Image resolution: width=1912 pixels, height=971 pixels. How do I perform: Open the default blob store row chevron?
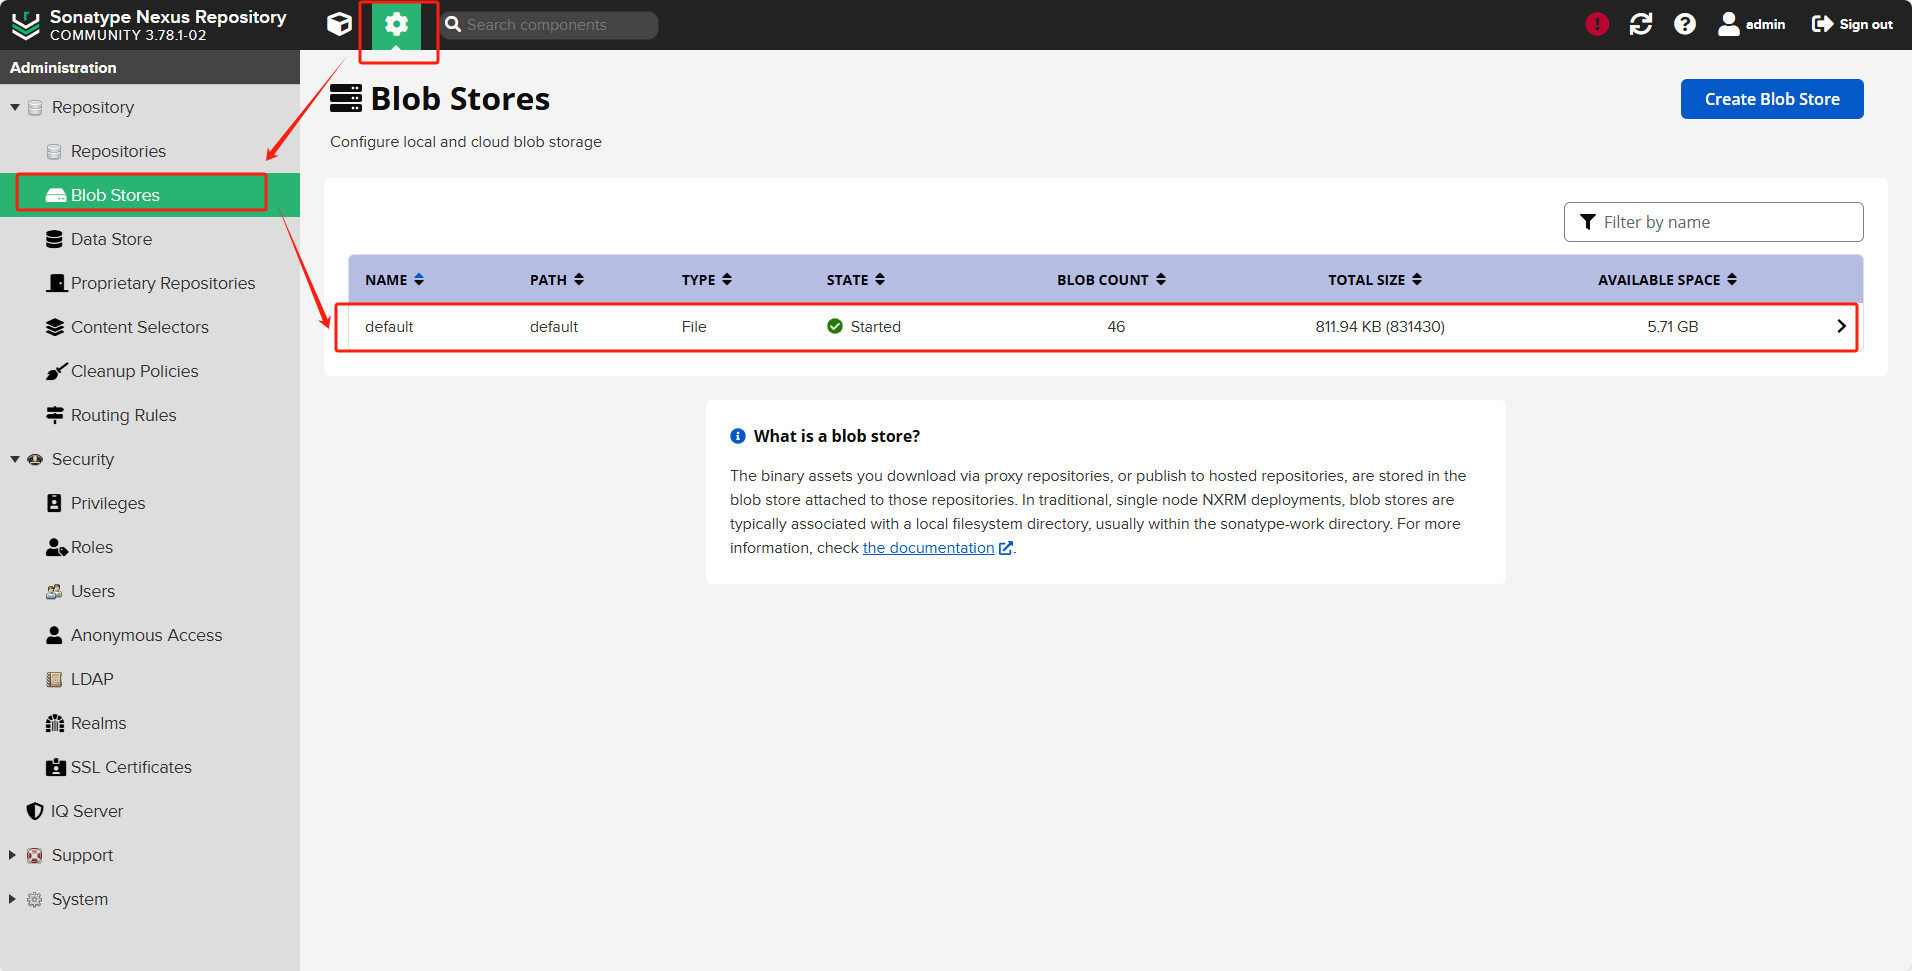pos(1841,327)
